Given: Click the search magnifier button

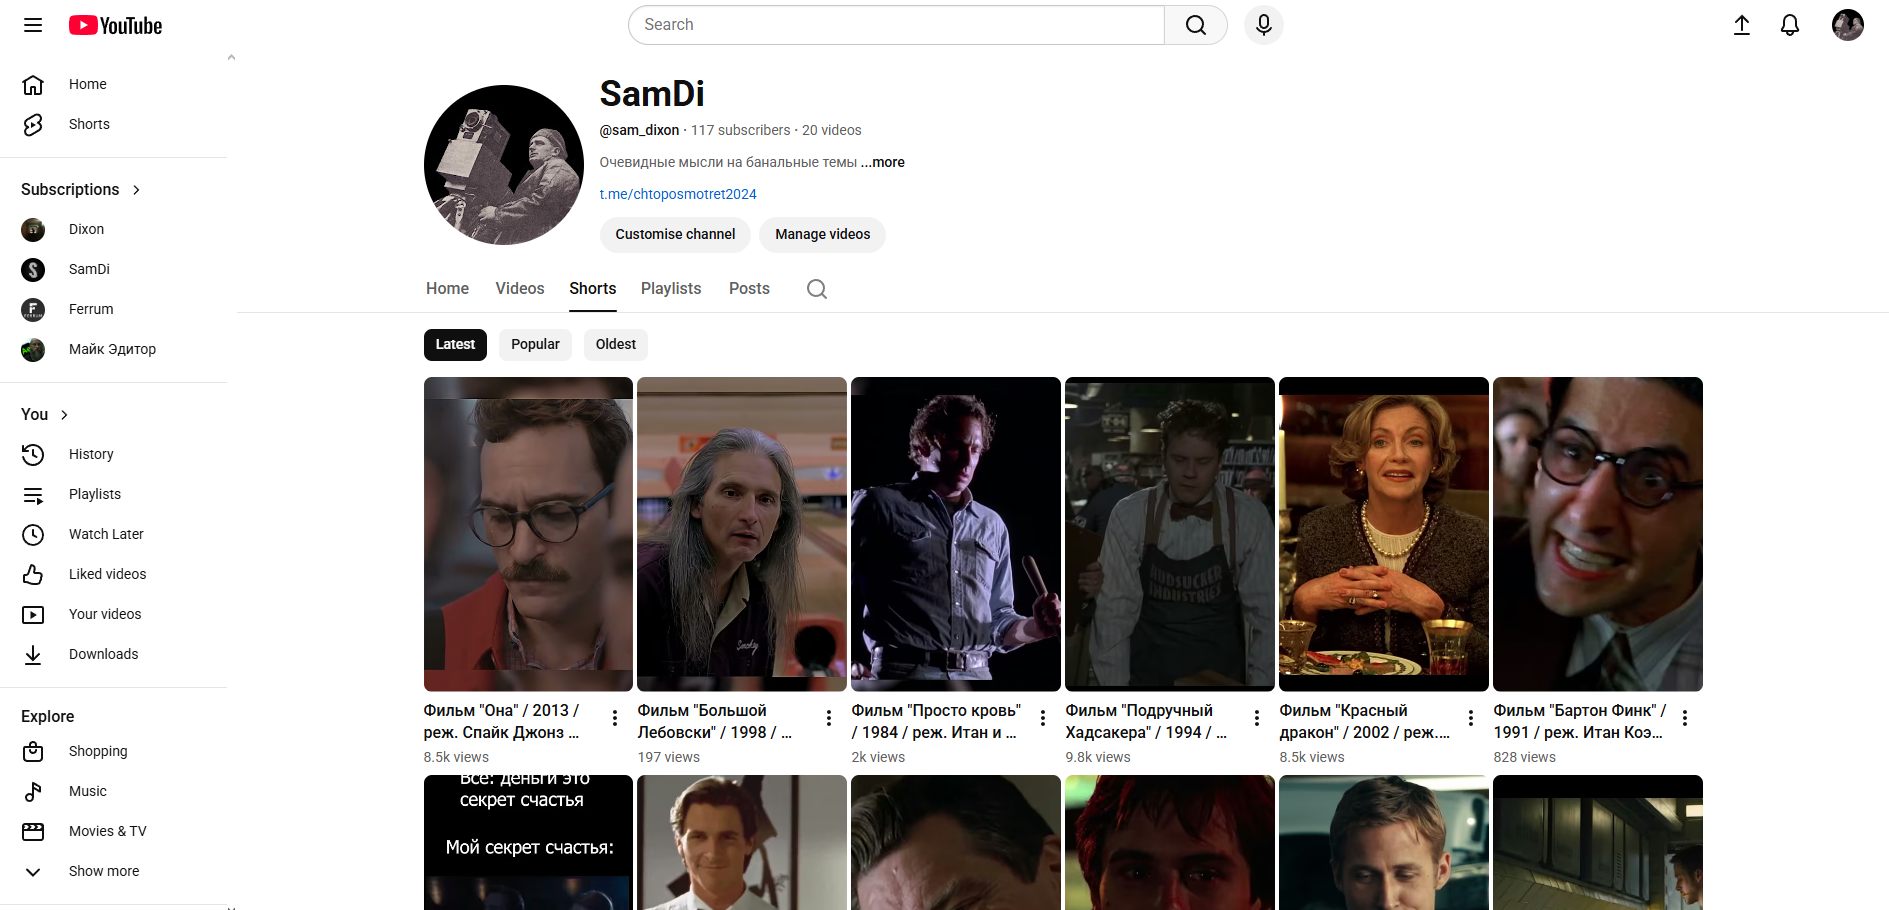Looking at the screenshot, I should tap(1196, 25).
